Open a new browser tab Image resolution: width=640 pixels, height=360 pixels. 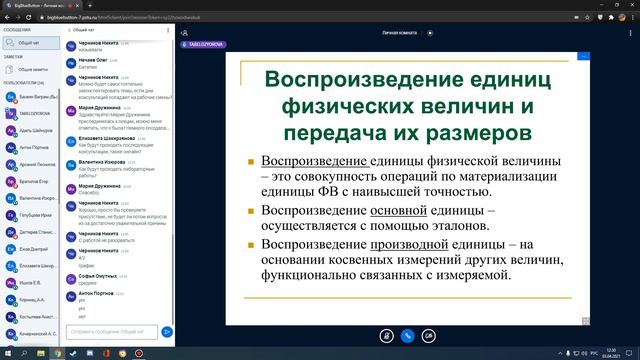(90, 6)
